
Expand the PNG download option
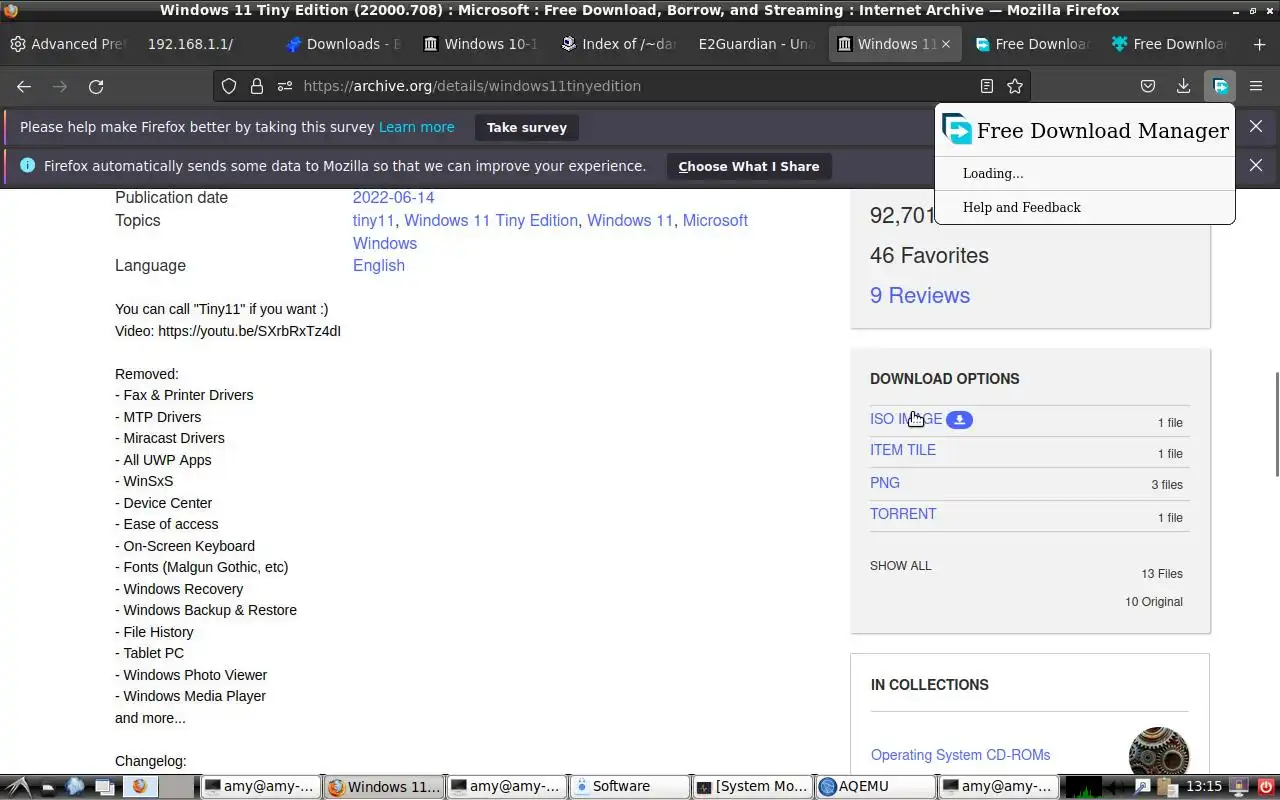885,482
